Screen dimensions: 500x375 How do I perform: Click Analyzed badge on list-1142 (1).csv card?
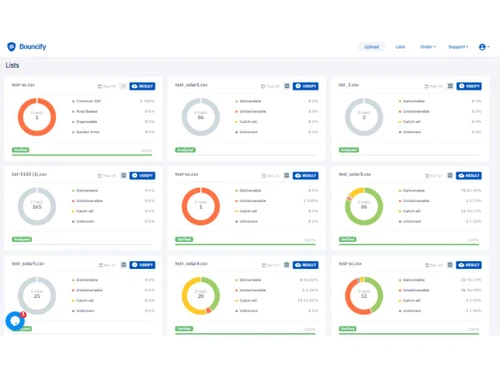click(22, 239)
